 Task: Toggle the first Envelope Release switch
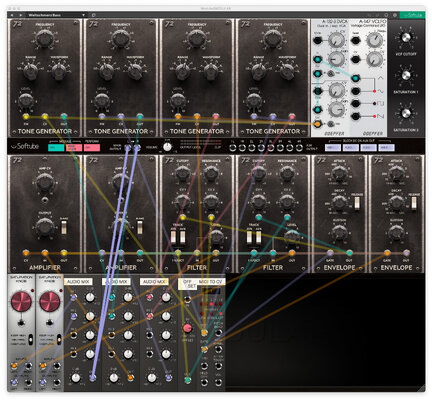click(357, 203)
